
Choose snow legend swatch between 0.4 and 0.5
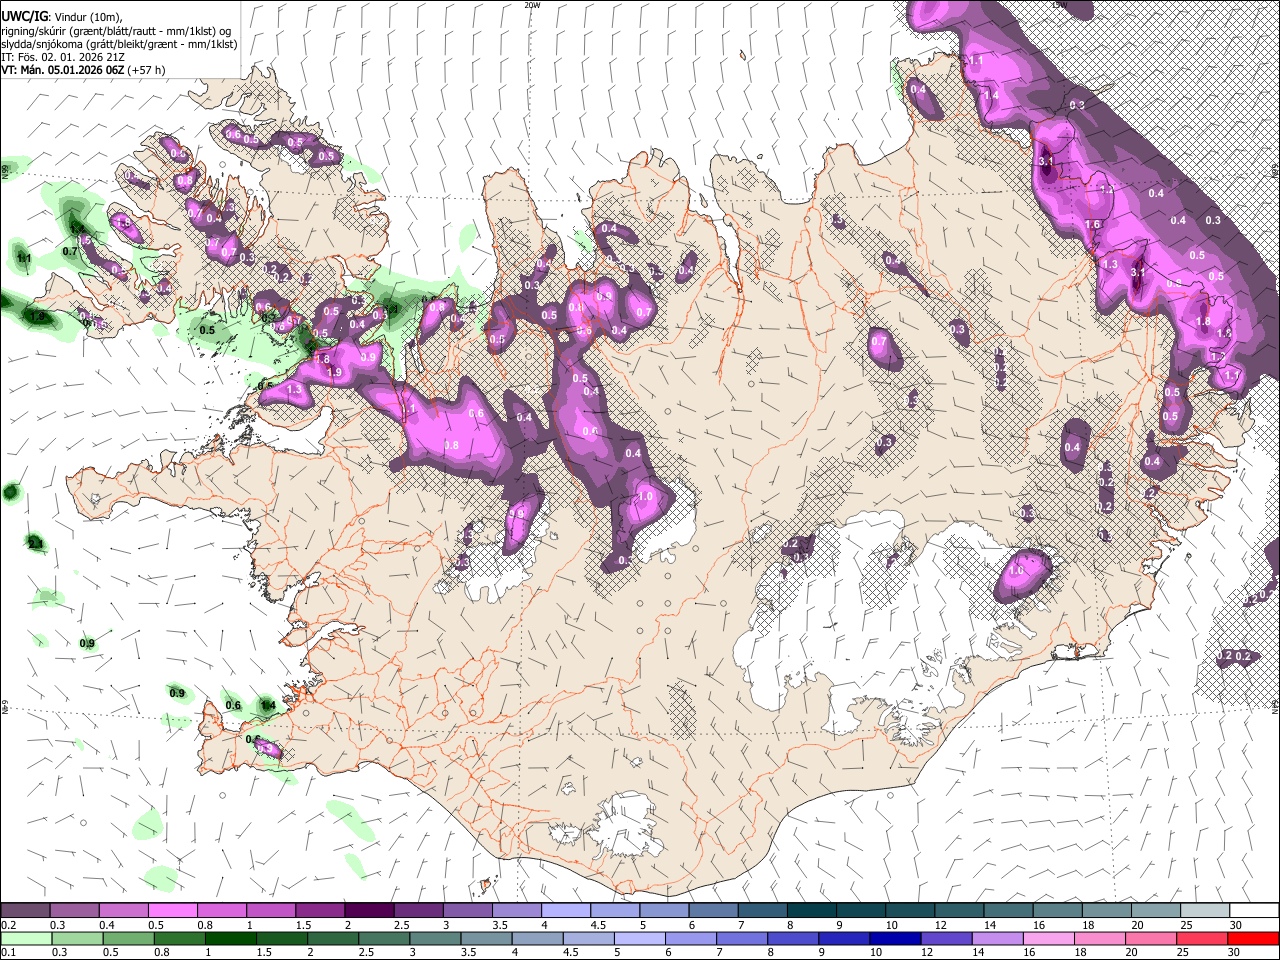(123, 911)
